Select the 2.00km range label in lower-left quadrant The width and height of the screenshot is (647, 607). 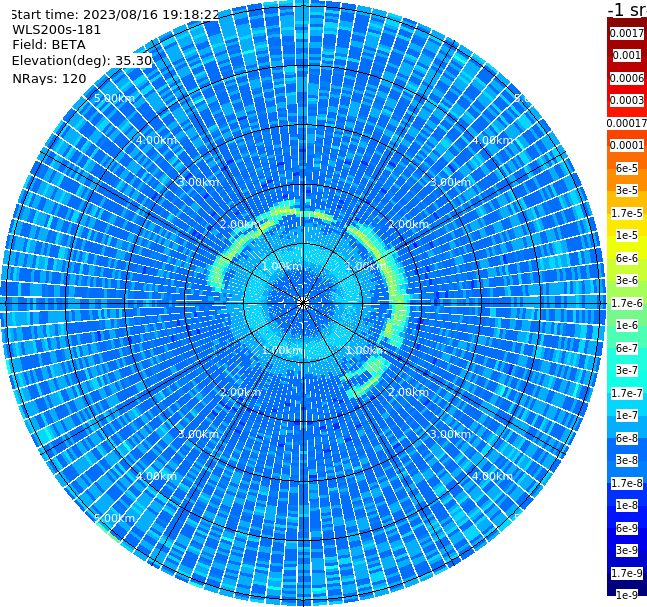coord(240,392)
